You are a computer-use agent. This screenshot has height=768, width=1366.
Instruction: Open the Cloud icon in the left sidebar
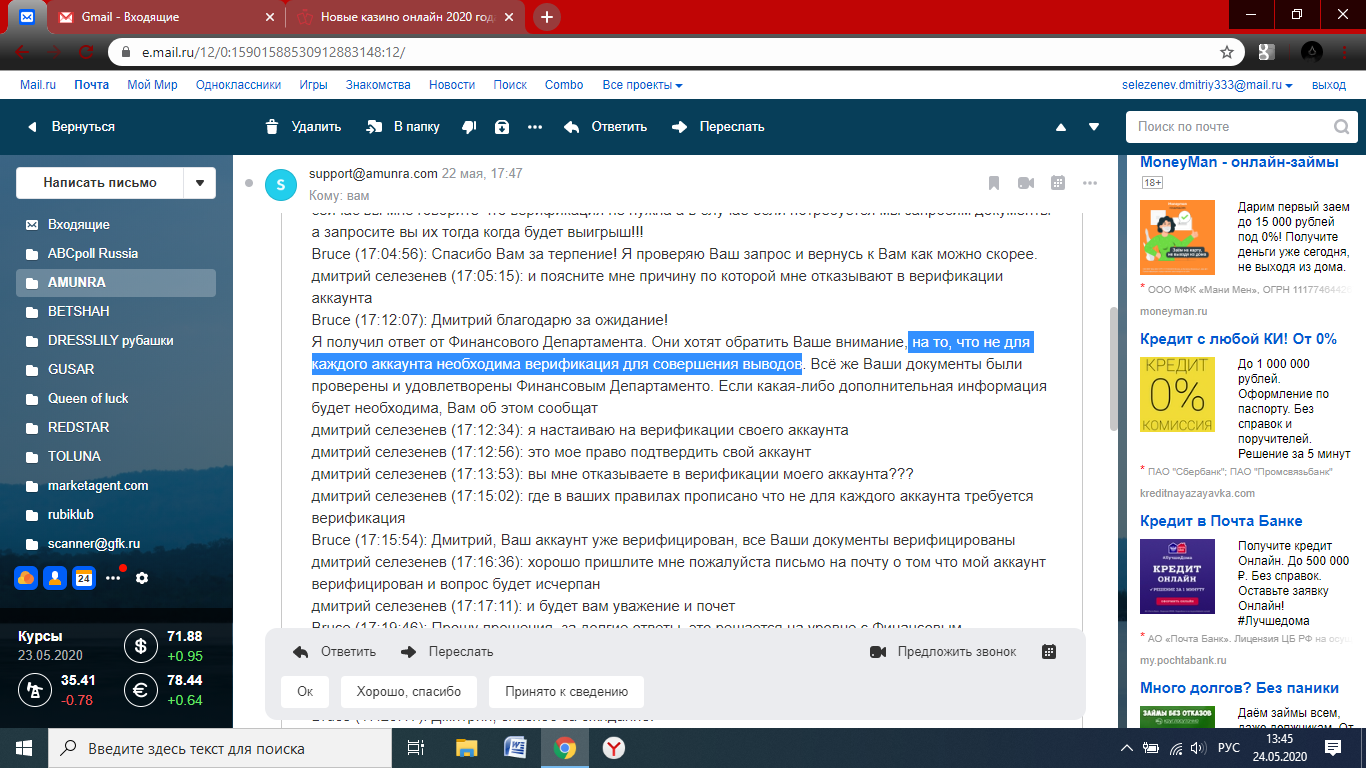coord(26,578)
